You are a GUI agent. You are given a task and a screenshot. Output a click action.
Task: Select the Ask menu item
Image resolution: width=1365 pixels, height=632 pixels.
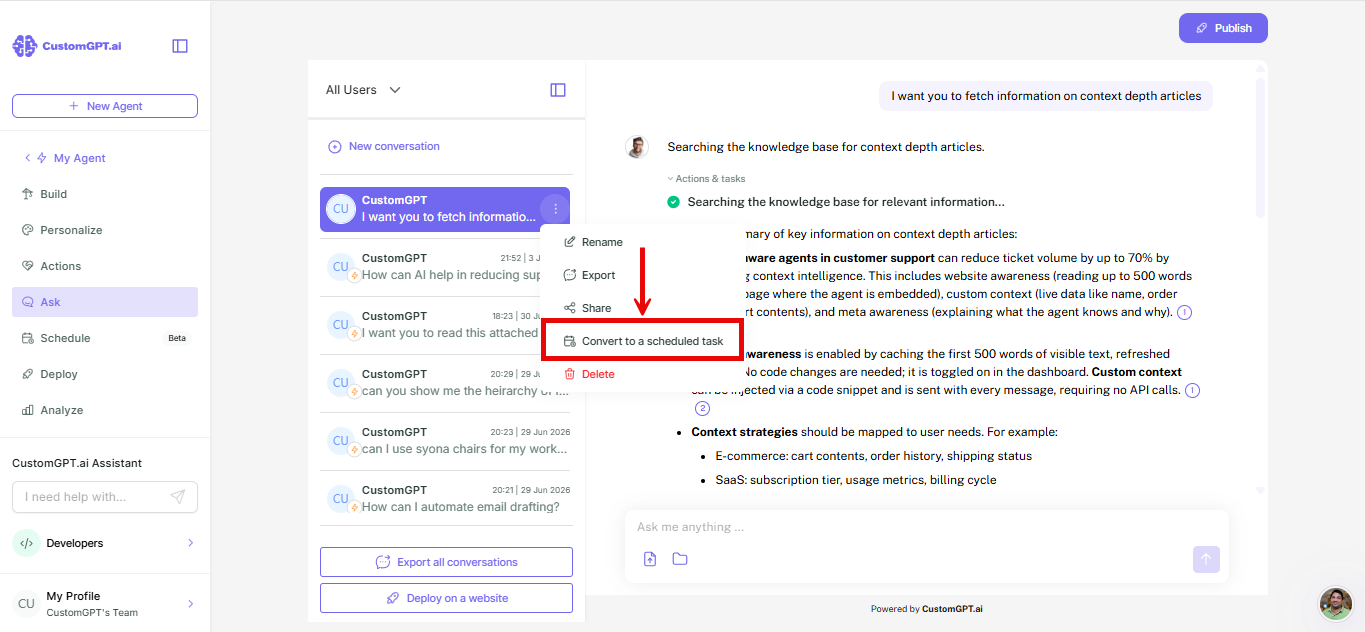[105, 302]
